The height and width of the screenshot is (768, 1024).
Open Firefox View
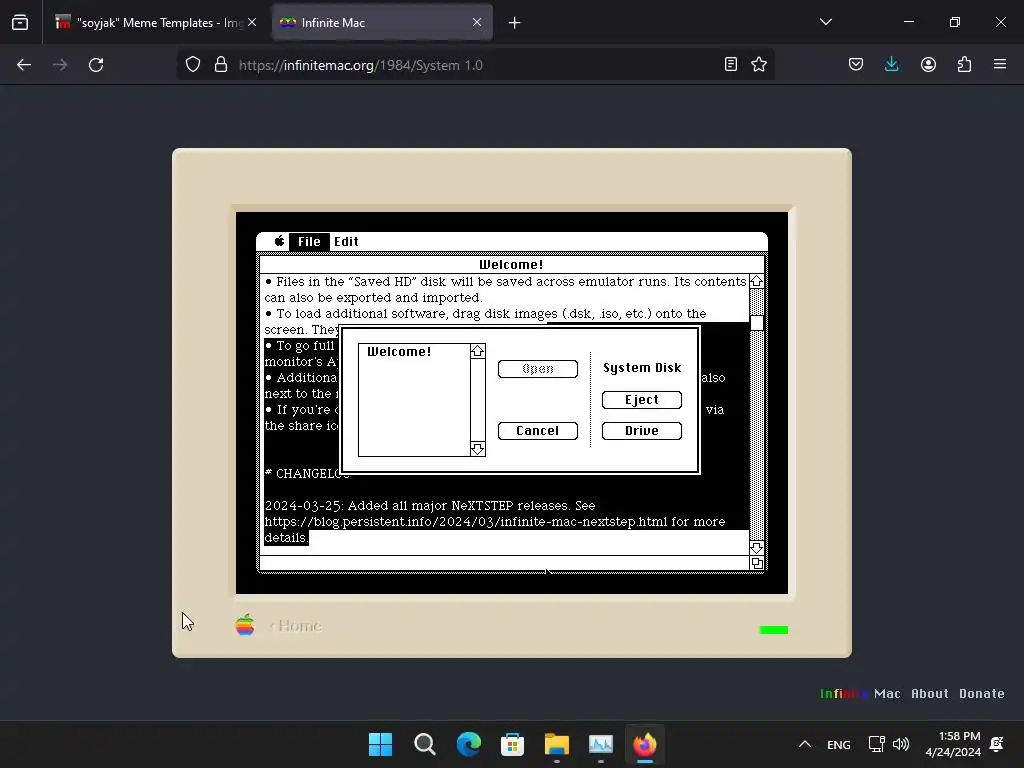click(x=20, y=23)
